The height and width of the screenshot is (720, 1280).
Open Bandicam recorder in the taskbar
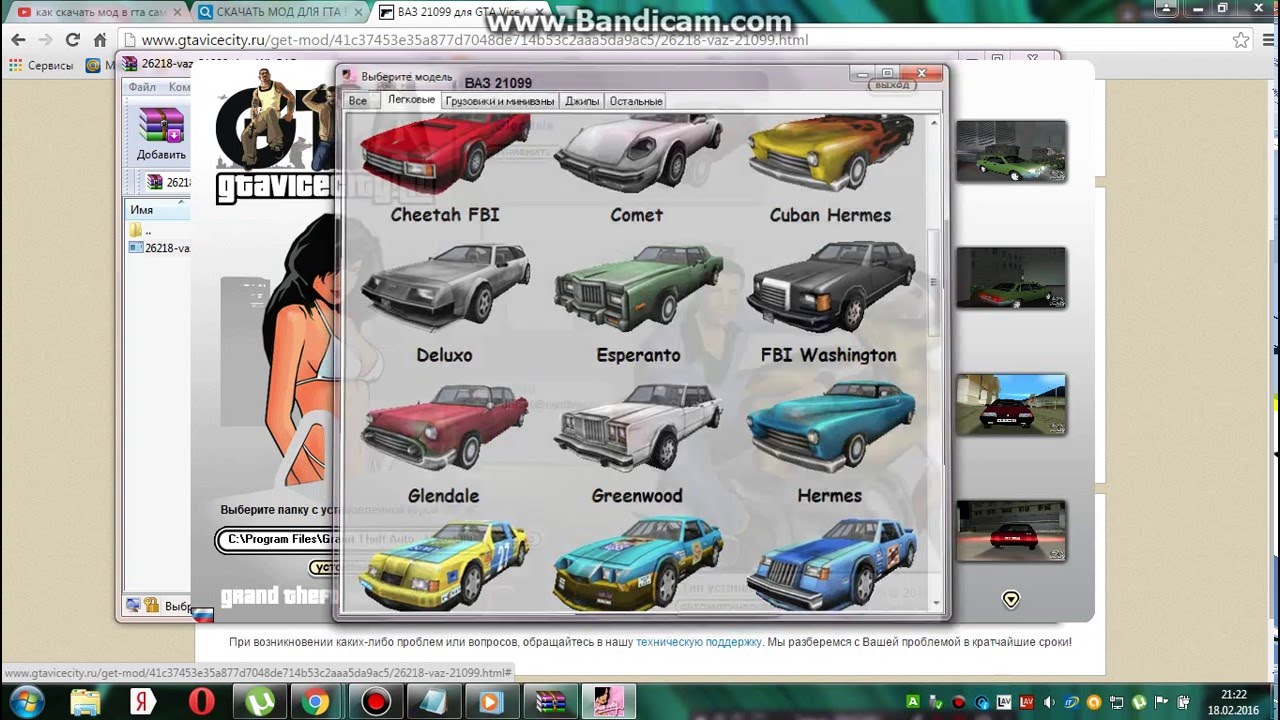pos(376,701)
